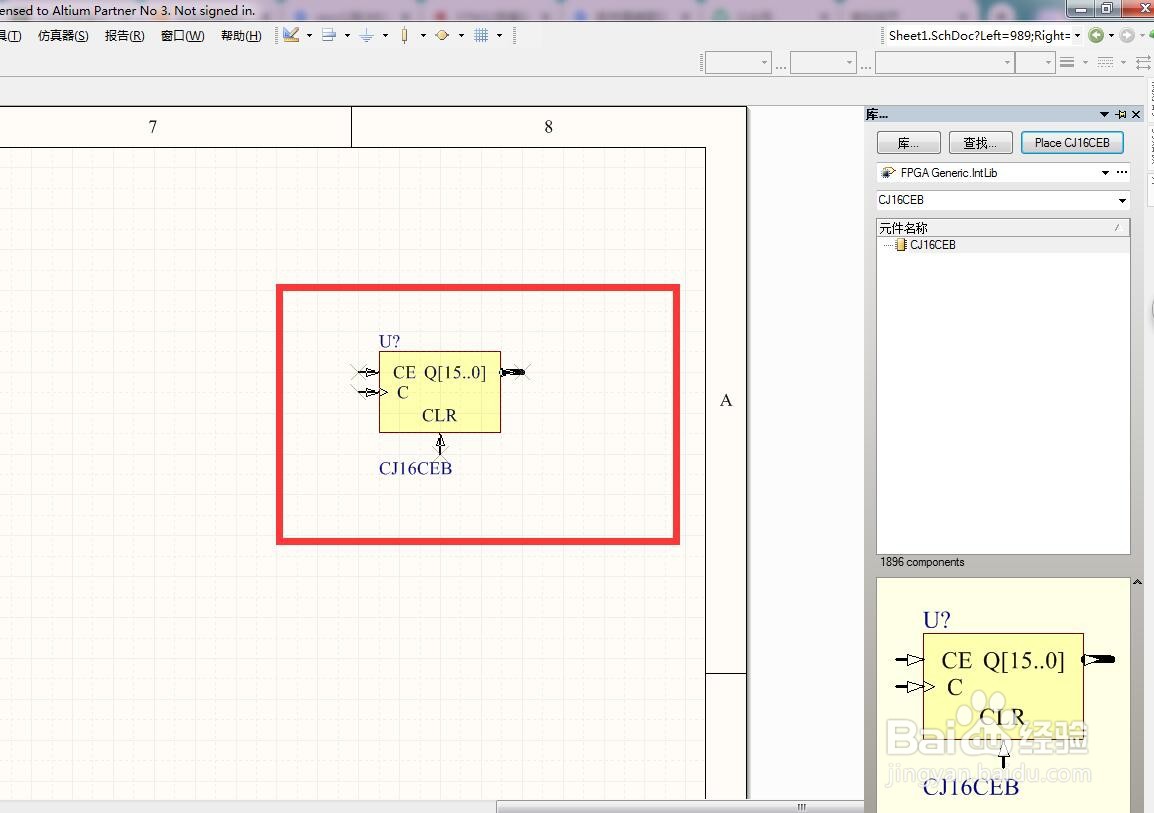Screen dimensions: 1154x813
Task: Expand the alignment tools dropdown arrow
Action: pyautogui.click(x=347, y=35)
